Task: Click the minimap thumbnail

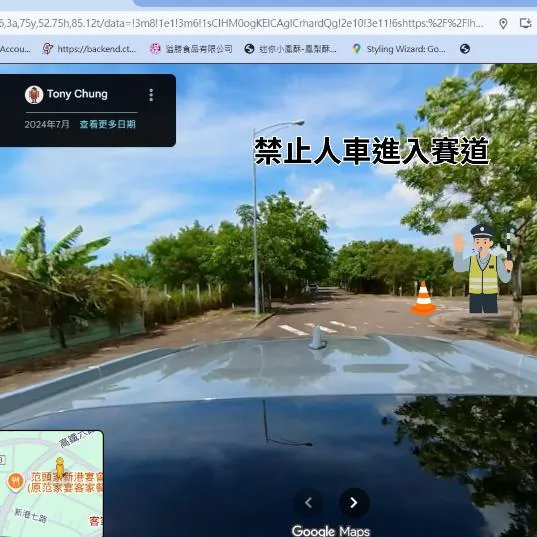Action: click(51, 484)
